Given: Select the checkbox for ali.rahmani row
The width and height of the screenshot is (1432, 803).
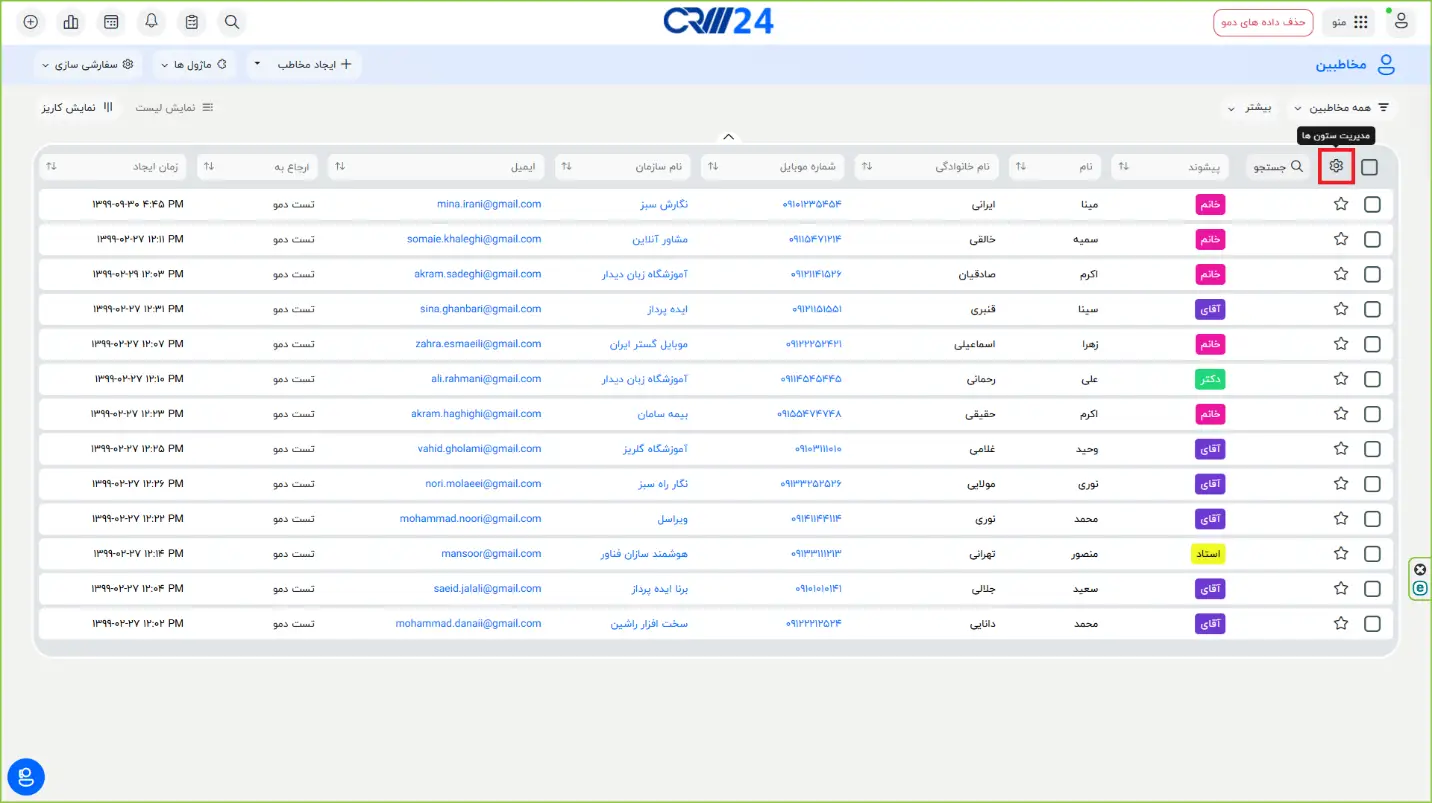Looking at the screenshot, I should coord(1372,379).
